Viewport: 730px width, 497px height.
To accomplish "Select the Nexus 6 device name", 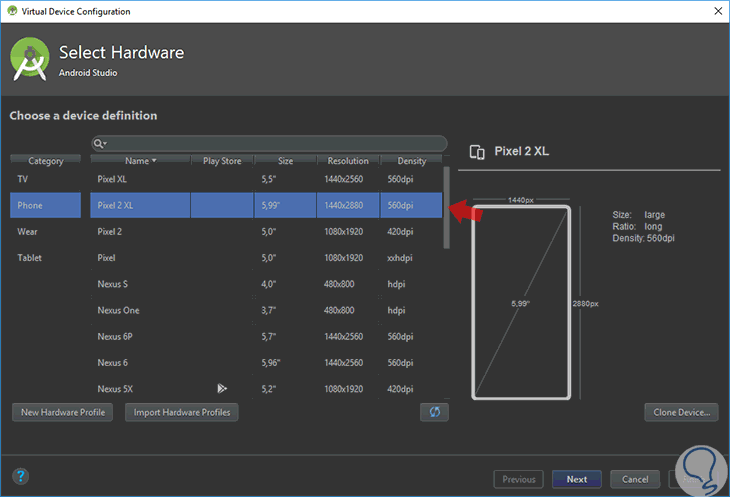I will (112, 363).
